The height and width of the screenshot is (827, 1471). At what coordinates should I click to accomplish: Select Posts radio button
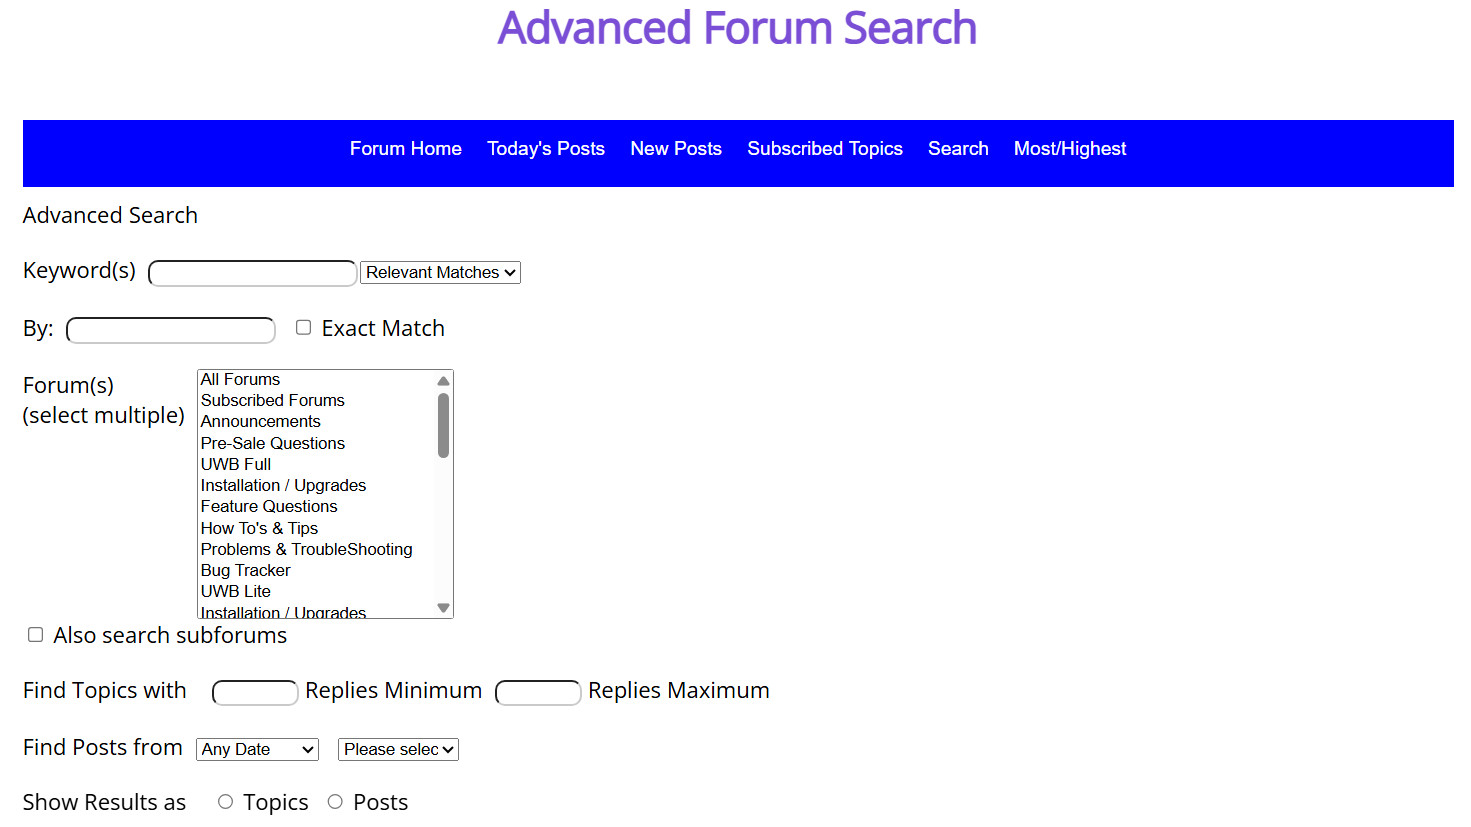point(335,802)
